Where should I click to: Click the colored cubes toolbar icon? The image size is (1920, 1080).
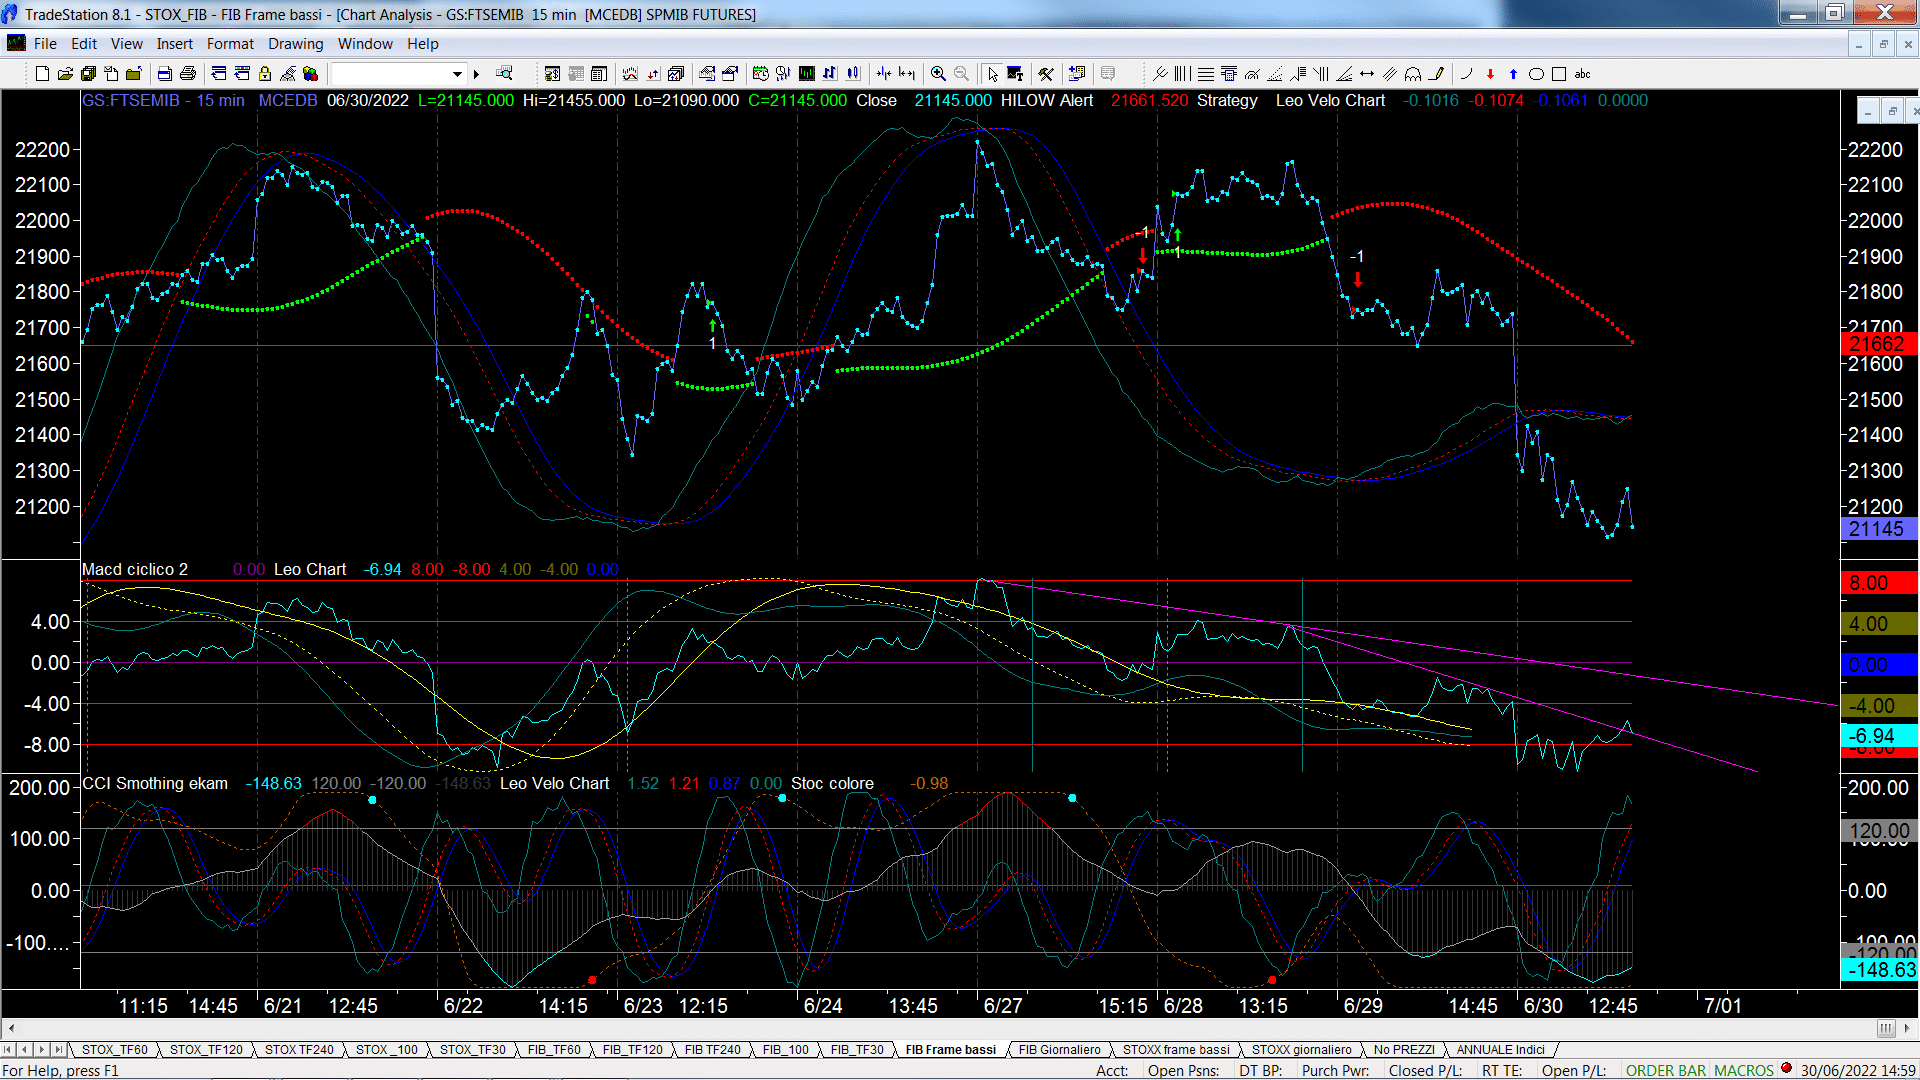[x=311, y=74]
